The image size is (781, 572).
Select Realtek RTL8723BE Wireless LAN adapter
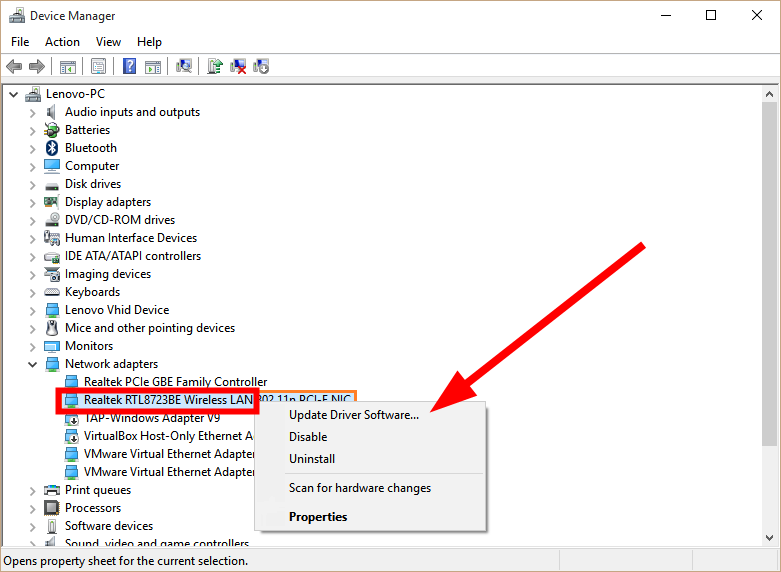click(168, 400)
